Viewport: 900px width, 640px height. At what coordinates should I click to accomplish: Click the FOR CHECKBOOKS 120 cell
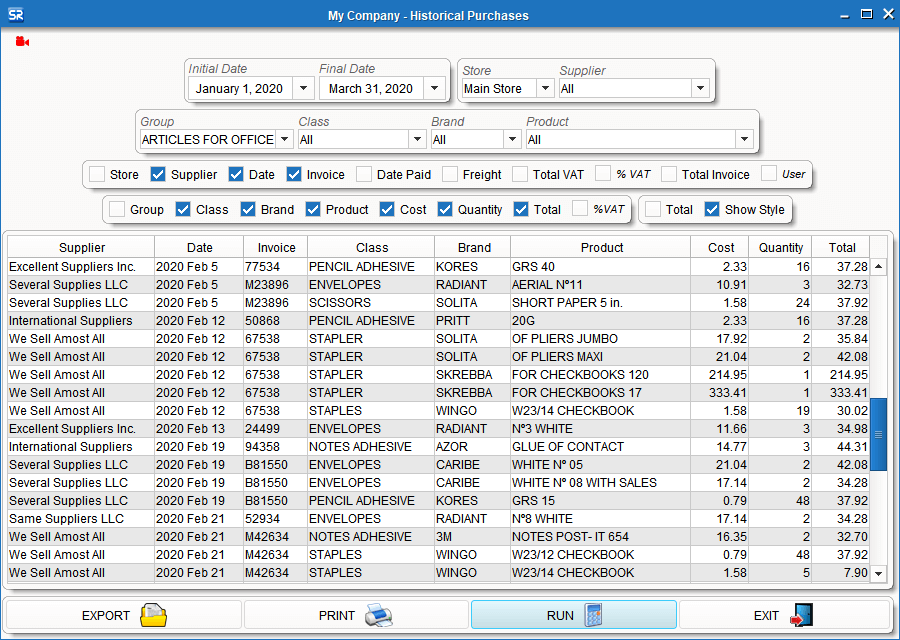[x=600, y=374]
